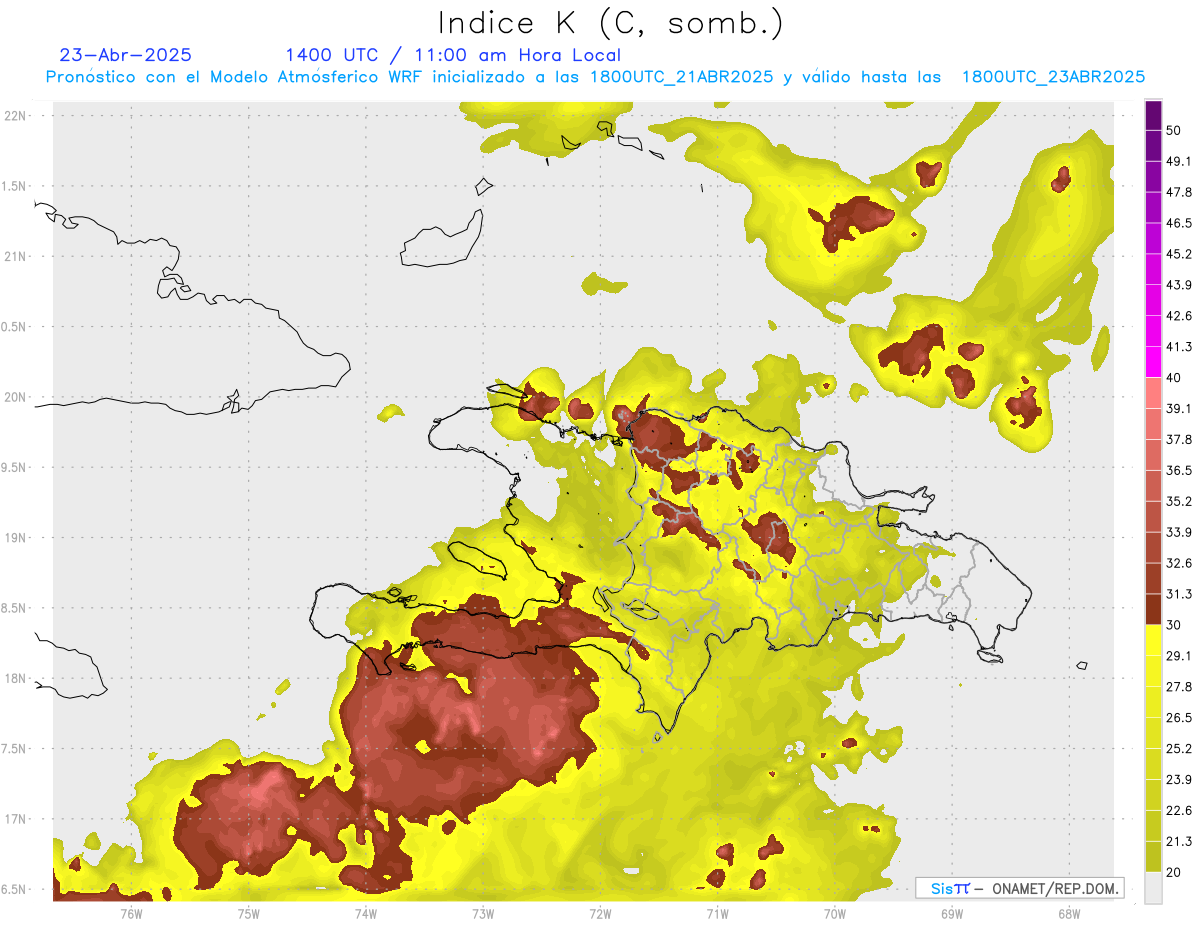This screenshot has width=1200, height=927.
Task: Click the latitude label "19N"
Action: point(17,538)
